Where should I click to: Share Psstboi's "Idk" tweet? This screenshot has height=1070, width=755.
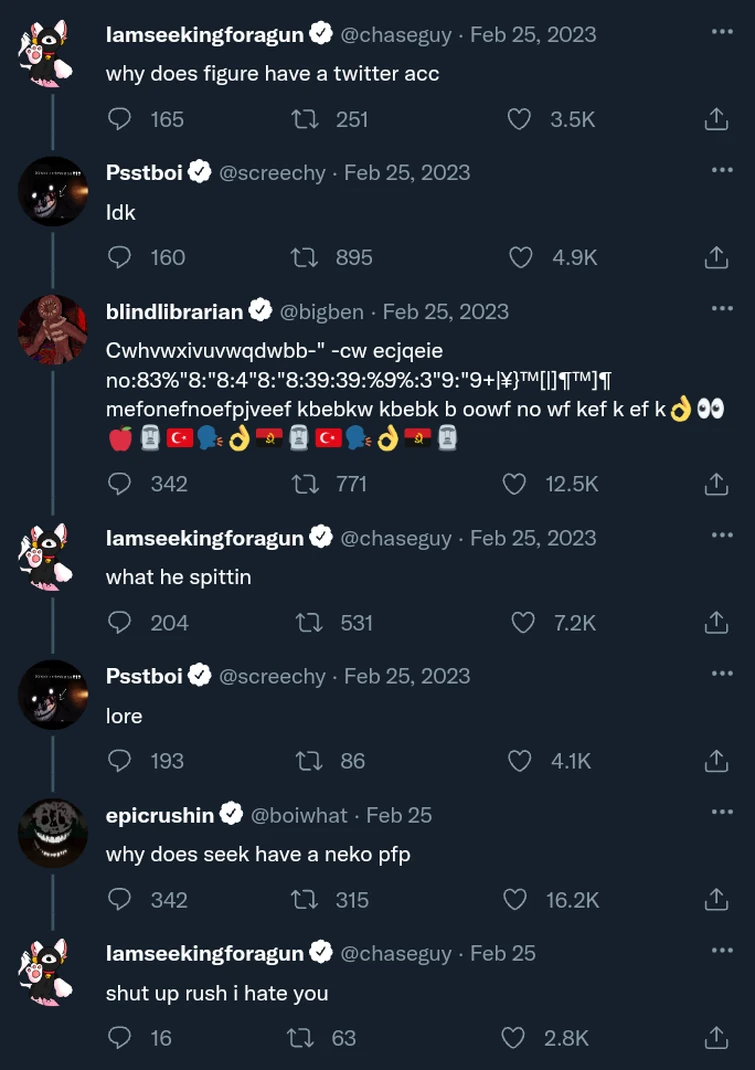[x=716, y=258]
